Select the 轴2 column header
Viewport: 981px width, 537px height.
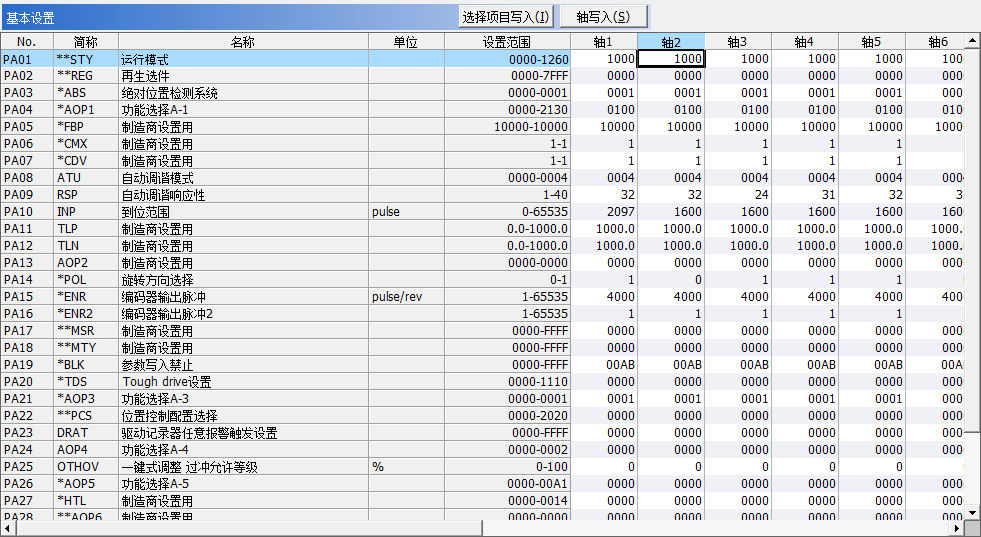(670, 42)
